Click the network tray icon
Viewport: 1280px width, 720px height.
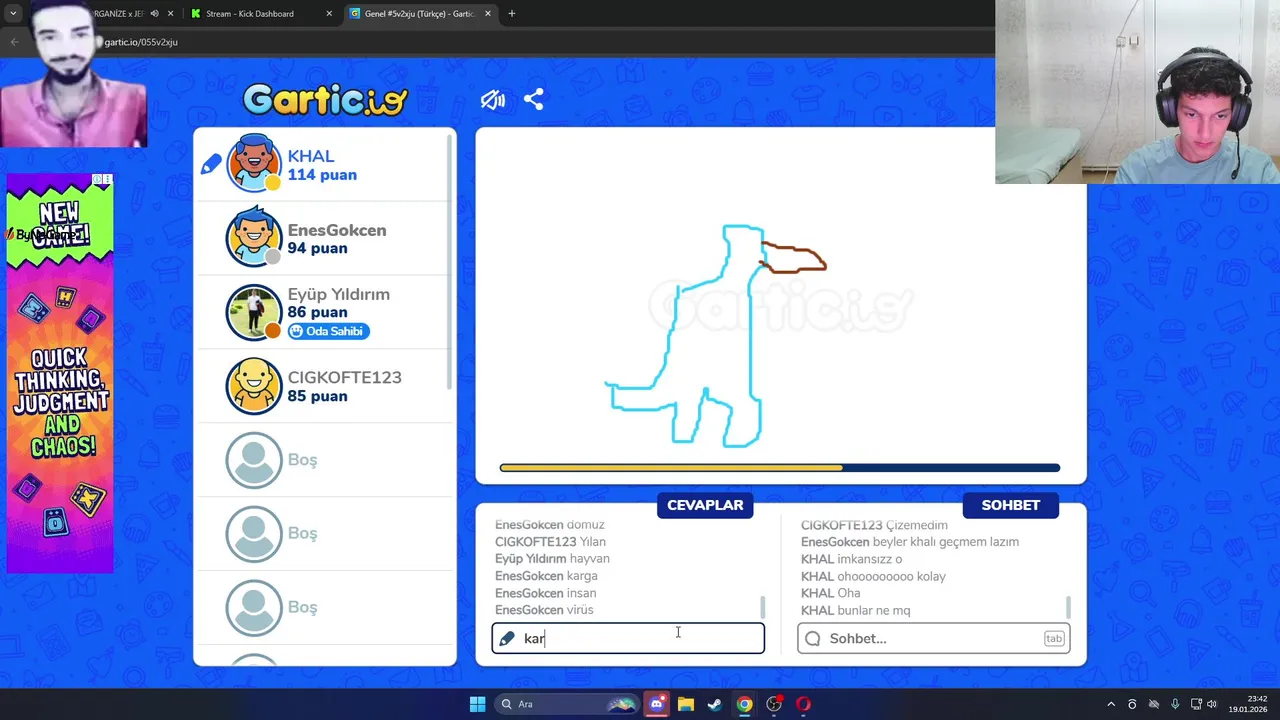[x=1195, y=704]
